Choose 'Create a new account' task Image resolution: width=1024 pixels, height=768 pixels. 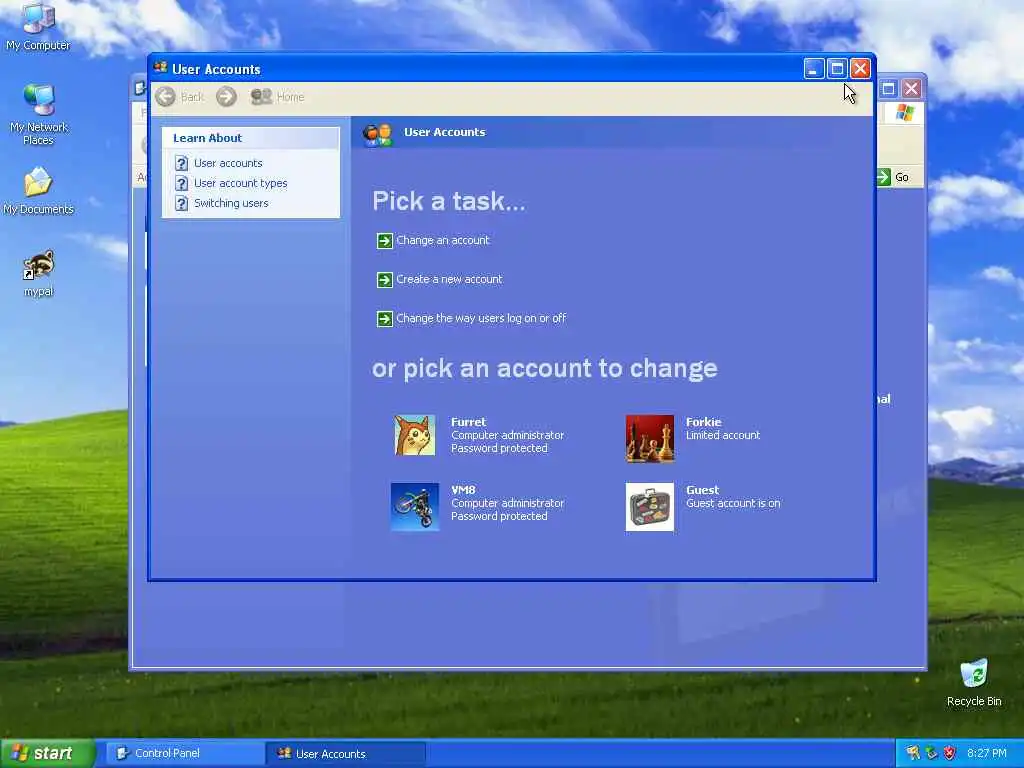(x=449, y=280)
